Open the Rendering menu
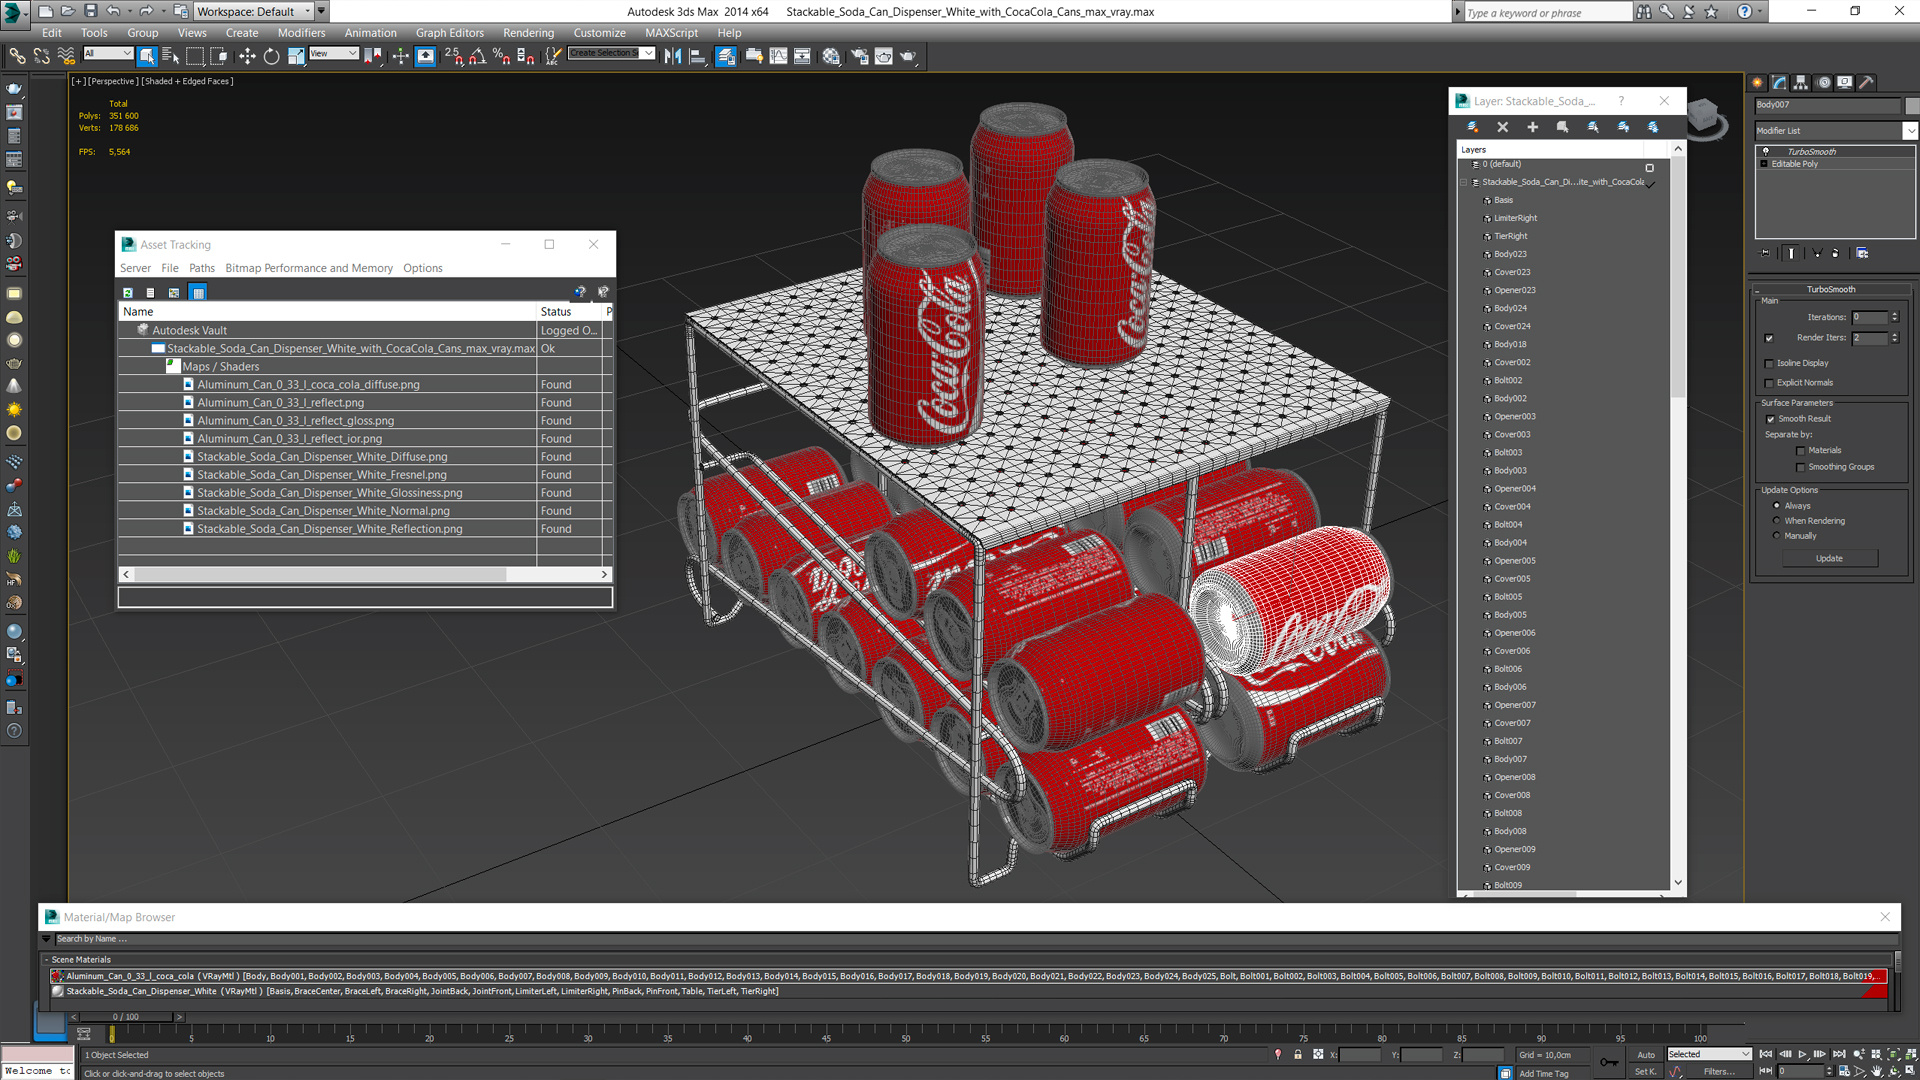This screenshot has width=1920, height=1080. (x=528, y=33)
